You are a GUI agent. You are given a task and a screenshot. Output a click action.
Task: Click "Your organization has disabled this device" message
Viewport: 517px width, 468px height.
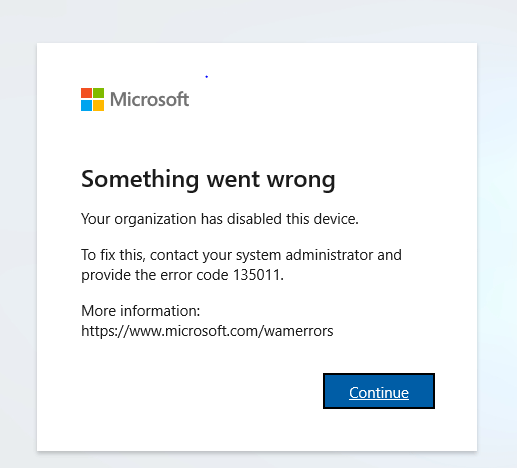pos(220,219)
